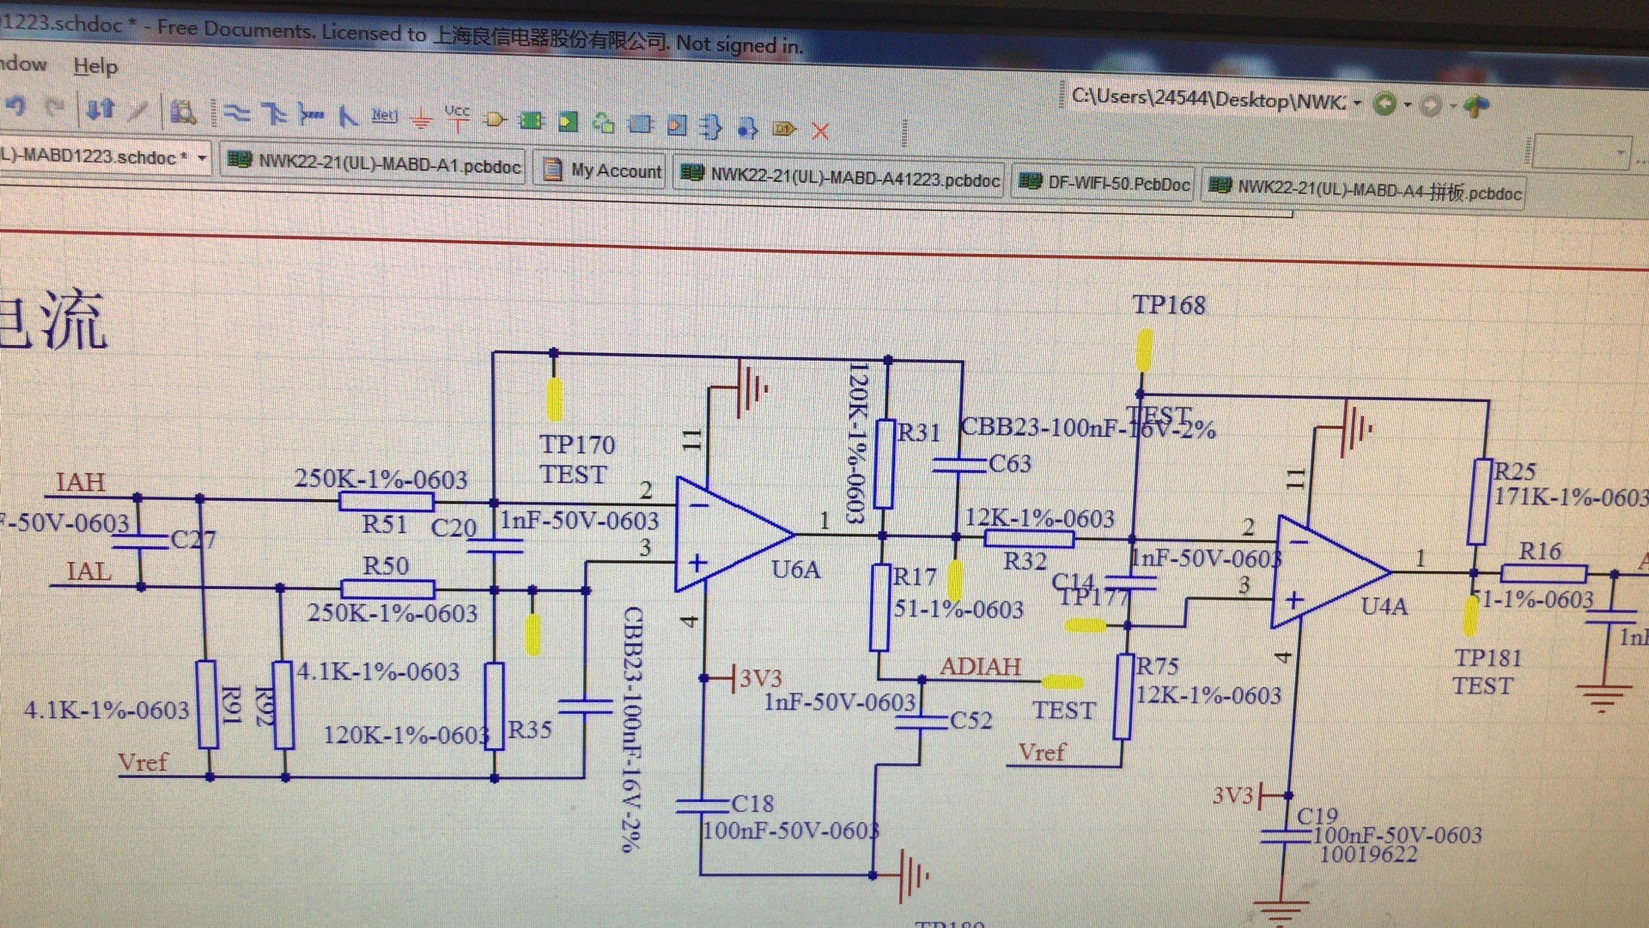Viewport: 1649px width, 928px height.
Task: Select the Place Bus Entry tool
Action: click(x=348, y=117)
